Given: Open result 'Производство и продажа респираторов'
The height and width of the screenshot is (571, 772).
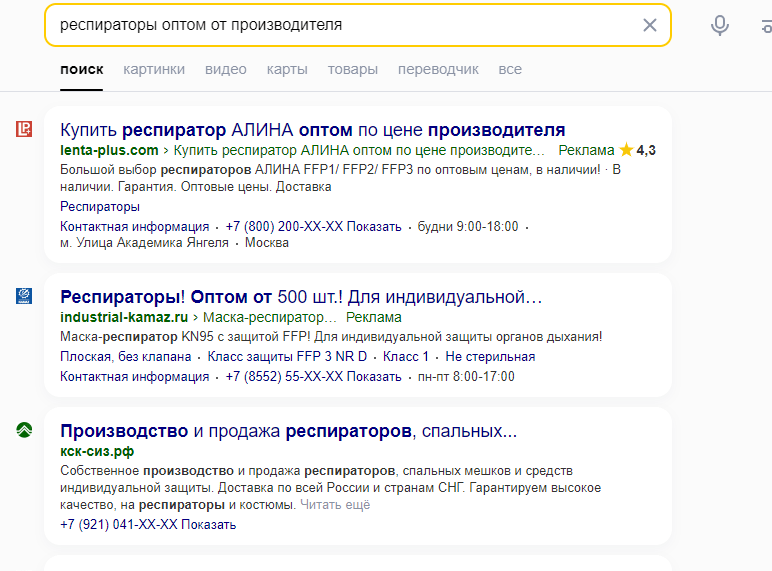Looking at the screenshot, I should click(x=289, y=431).
